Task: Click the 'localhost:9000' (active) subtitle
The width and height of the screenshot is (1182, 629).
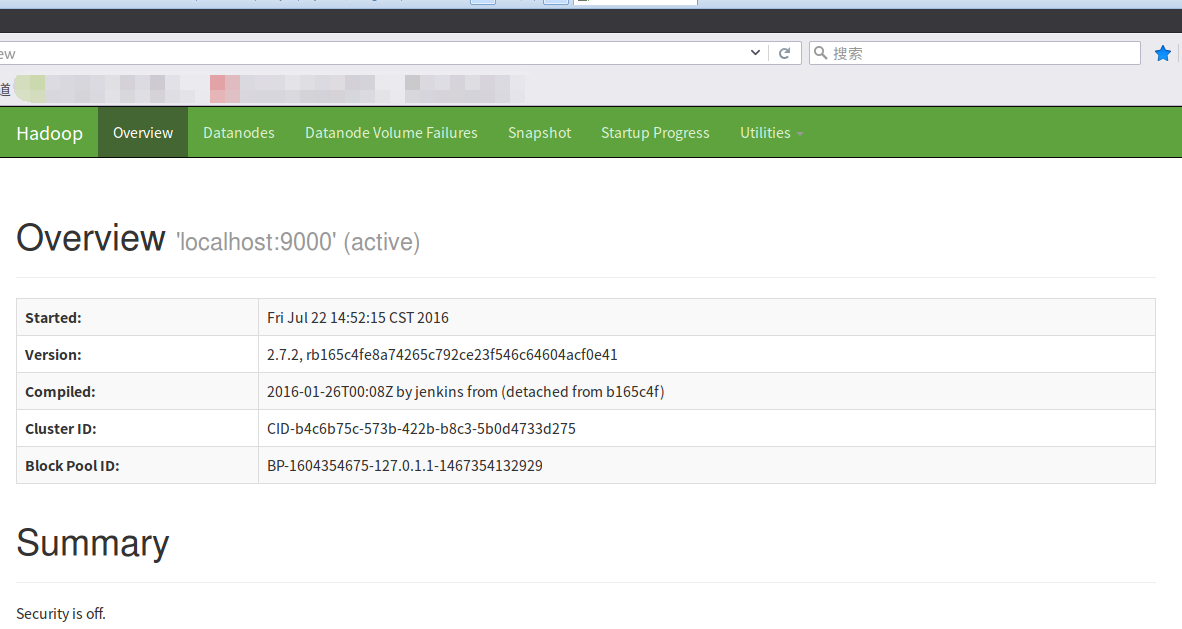Action: 298,242
